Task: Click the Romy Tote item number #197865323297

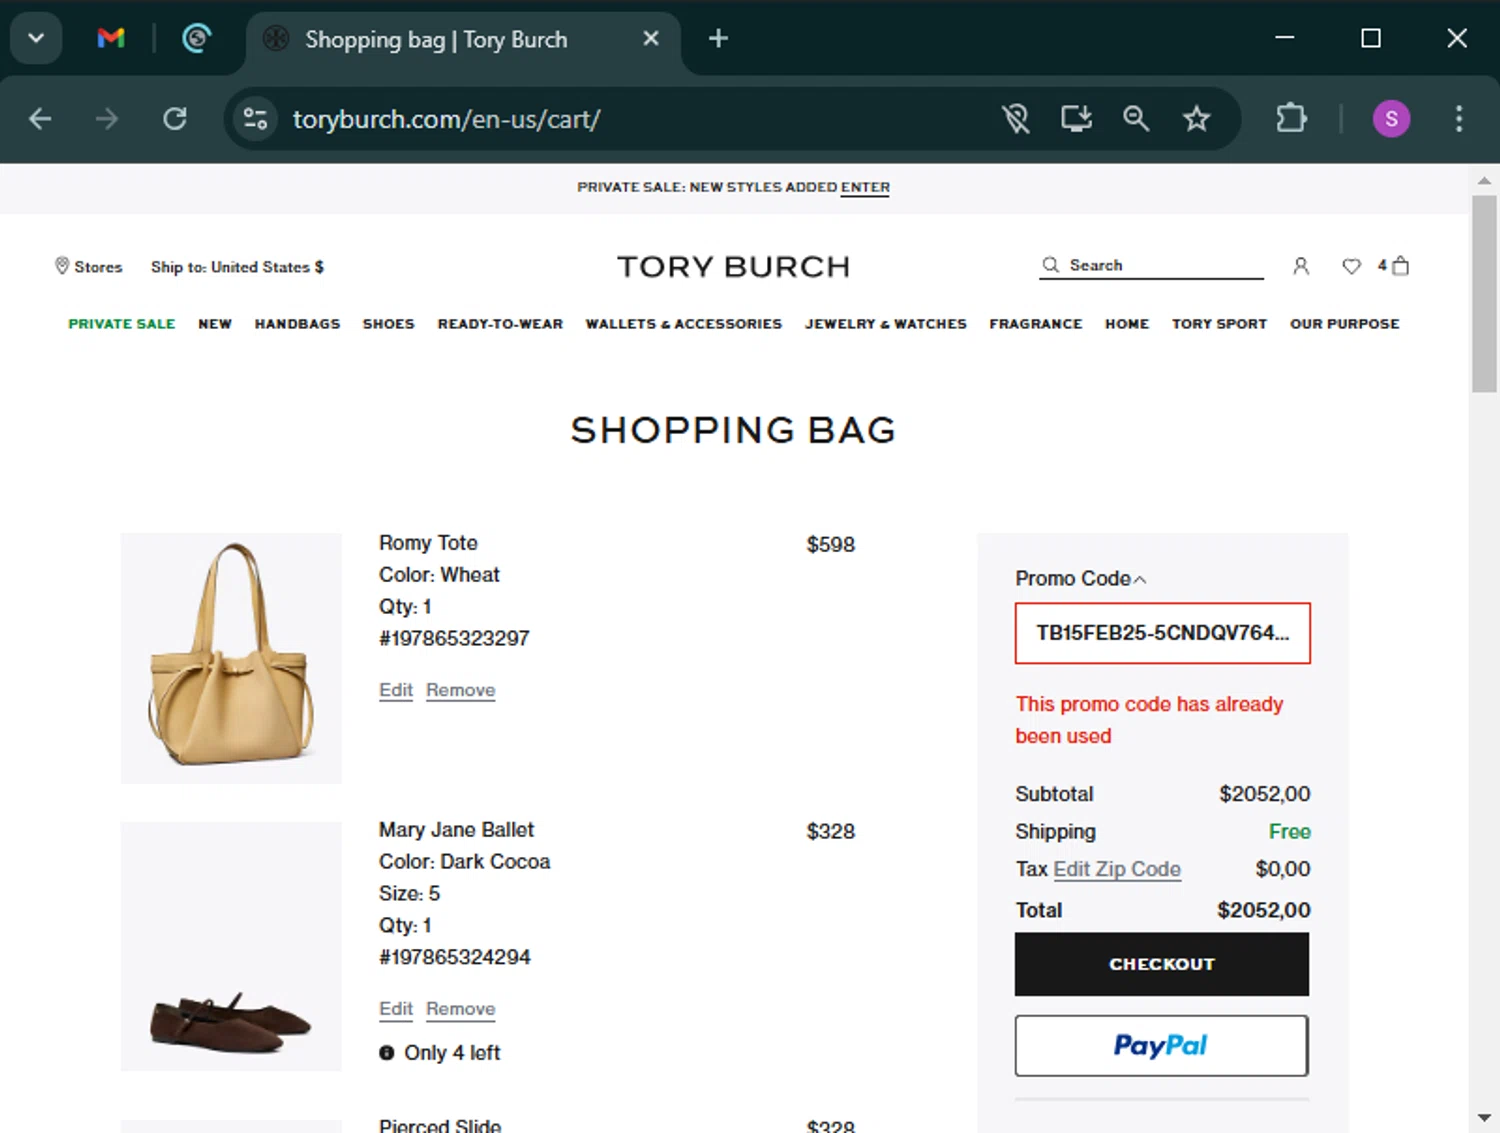Action: tap(454, 638)
